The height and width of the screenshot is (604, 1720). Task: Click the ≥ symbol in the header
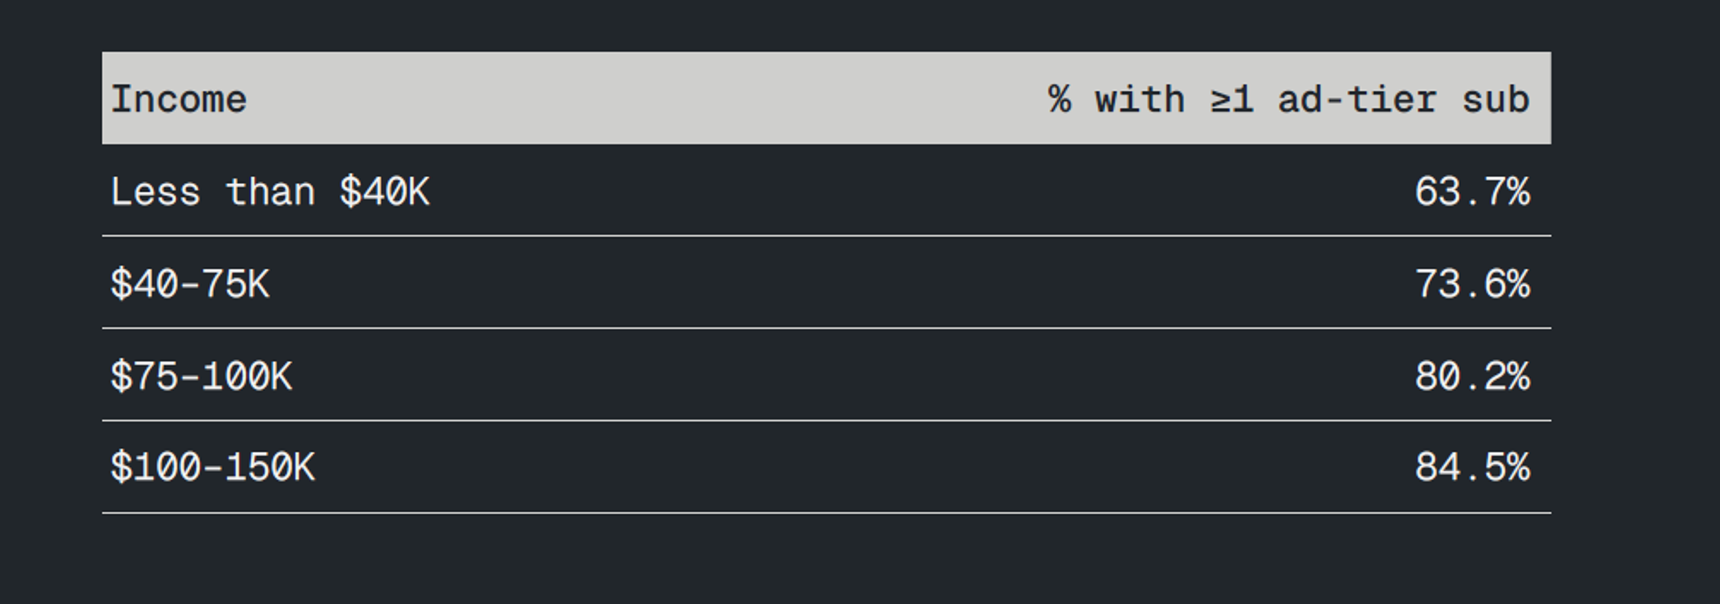(x=1220, y=100)
